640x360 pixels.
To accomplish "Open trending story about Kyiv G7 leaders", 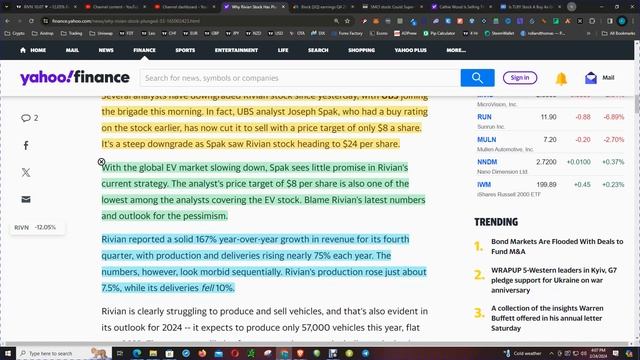I will tap(554, 280).
